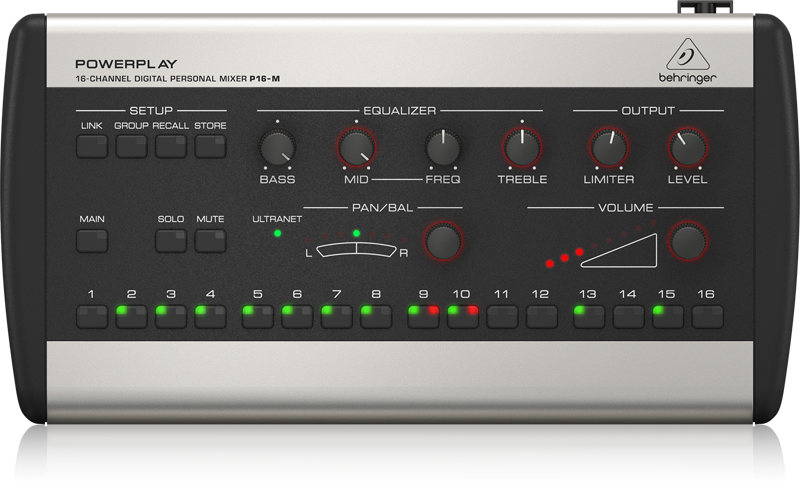Select channel 6 button
The image size is (800, 483).
pos(297,317)
